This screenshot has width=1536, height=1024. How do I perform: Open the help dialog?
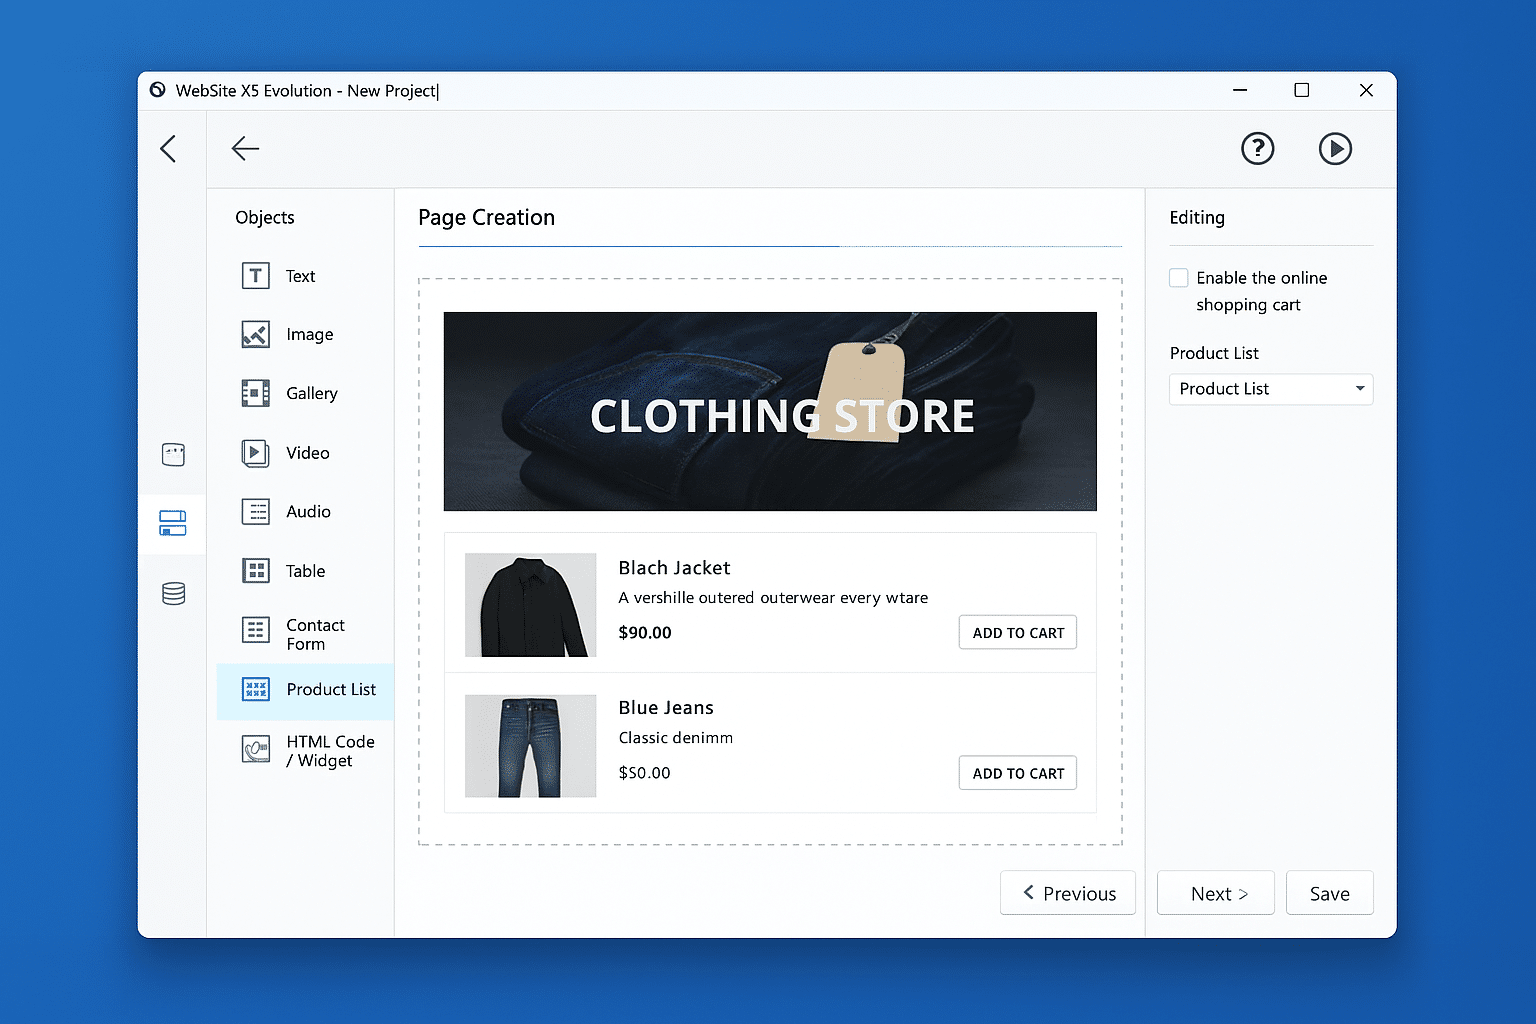(x=1257, y=148)
